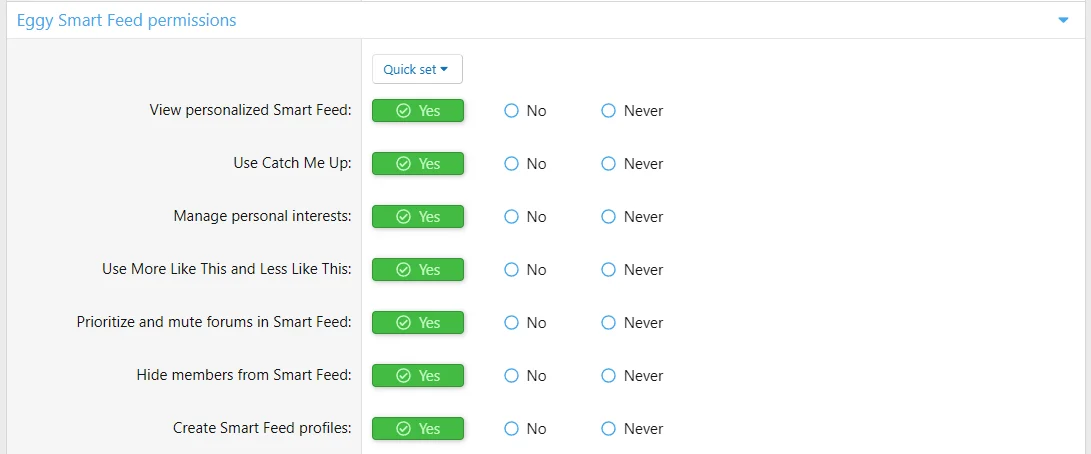The image size is (1091, 454).
Task: Choose Never for Create Smart Feed profiles
Action: tap(632, 428)
